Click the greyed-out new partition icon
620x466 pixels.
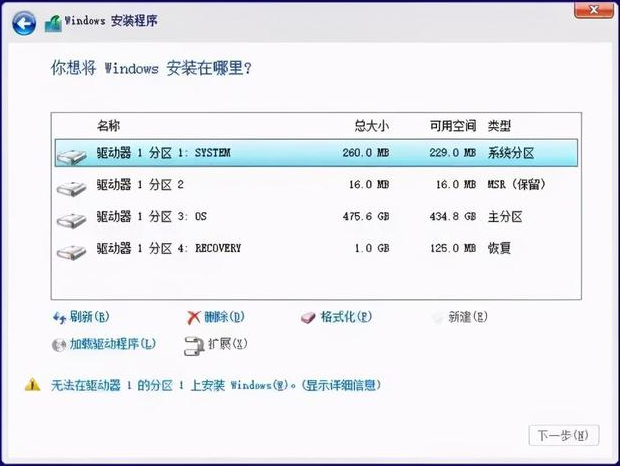pyautogui.click(x=438, y=317)
